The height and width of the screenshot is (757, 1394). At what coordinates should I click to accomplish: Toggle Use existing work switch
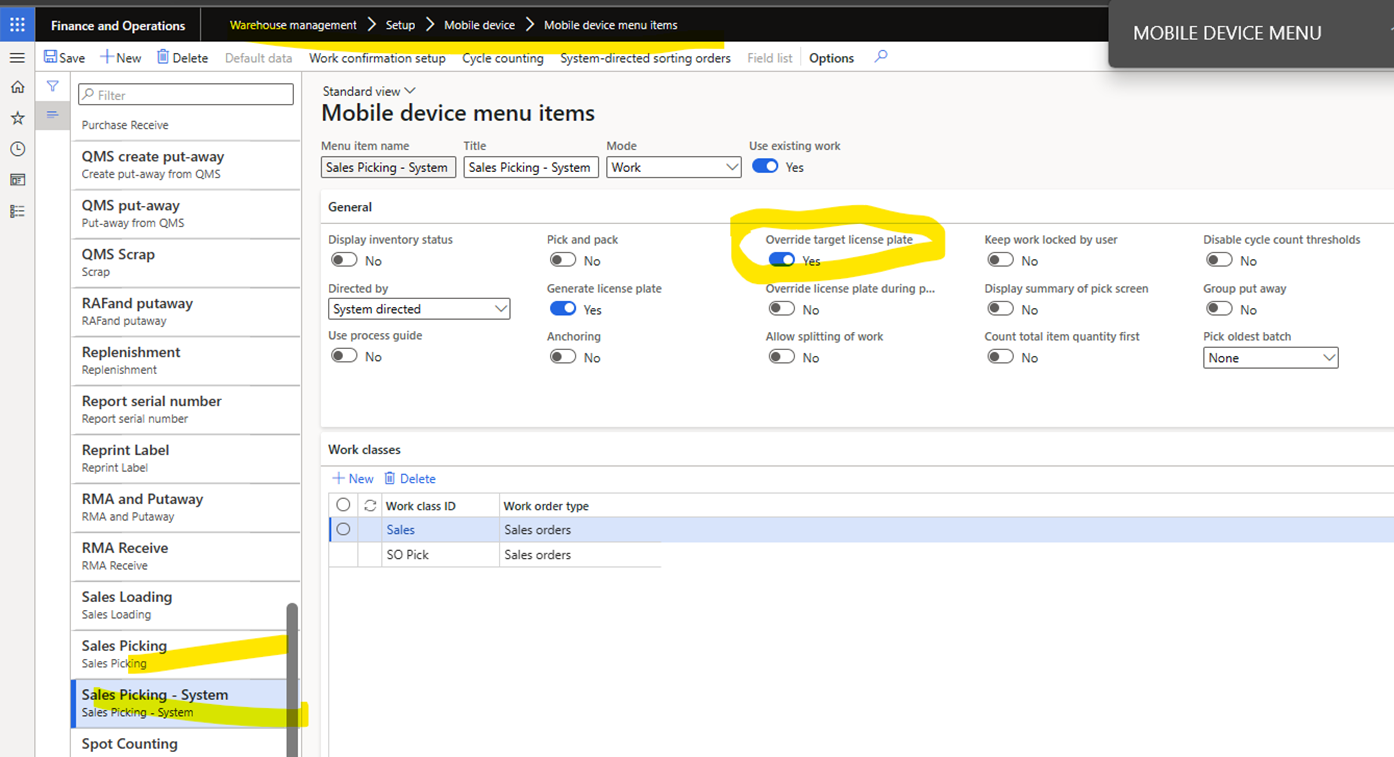(765, 167)
